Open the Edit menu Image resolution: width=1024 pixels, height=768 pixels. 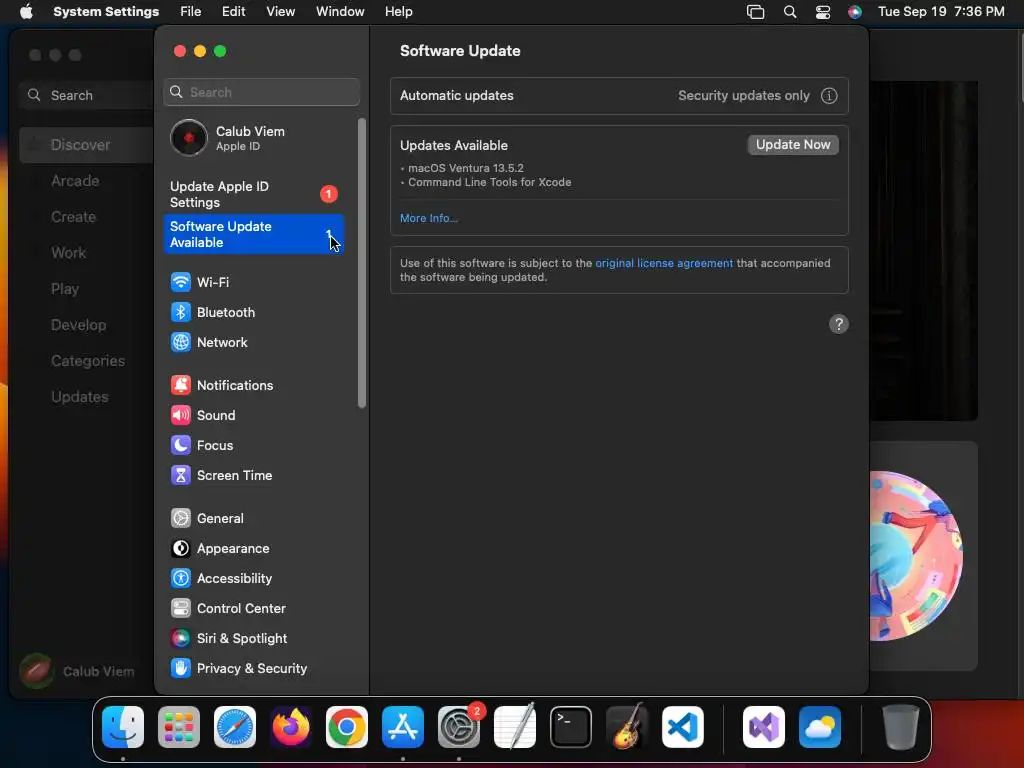[234, 12]
